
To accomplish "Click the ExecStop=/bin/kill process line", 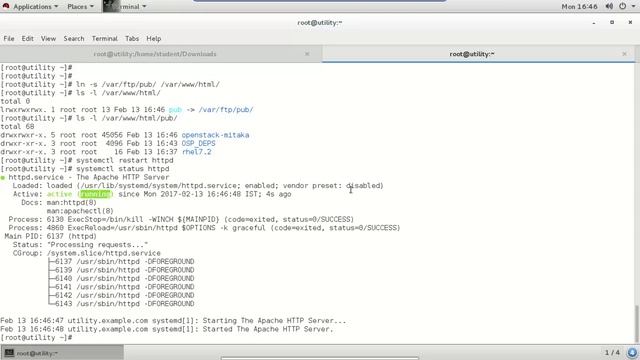I will tap(181, 220).
